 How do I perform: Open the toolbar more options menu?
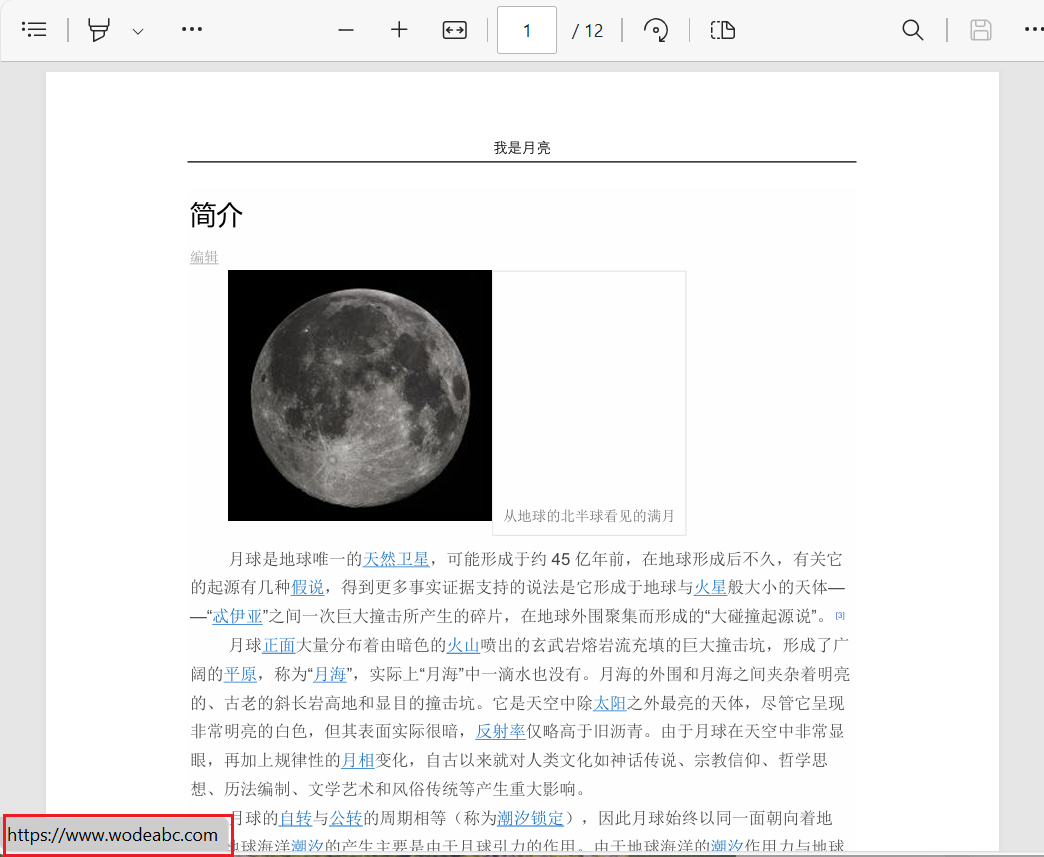(x=192, y=30)
